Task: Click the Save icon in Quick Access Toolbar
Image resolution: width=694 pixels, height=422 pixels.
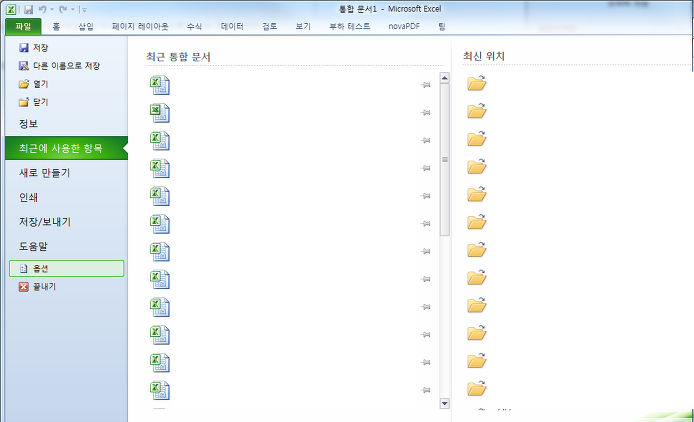Action: pos(29,9)
